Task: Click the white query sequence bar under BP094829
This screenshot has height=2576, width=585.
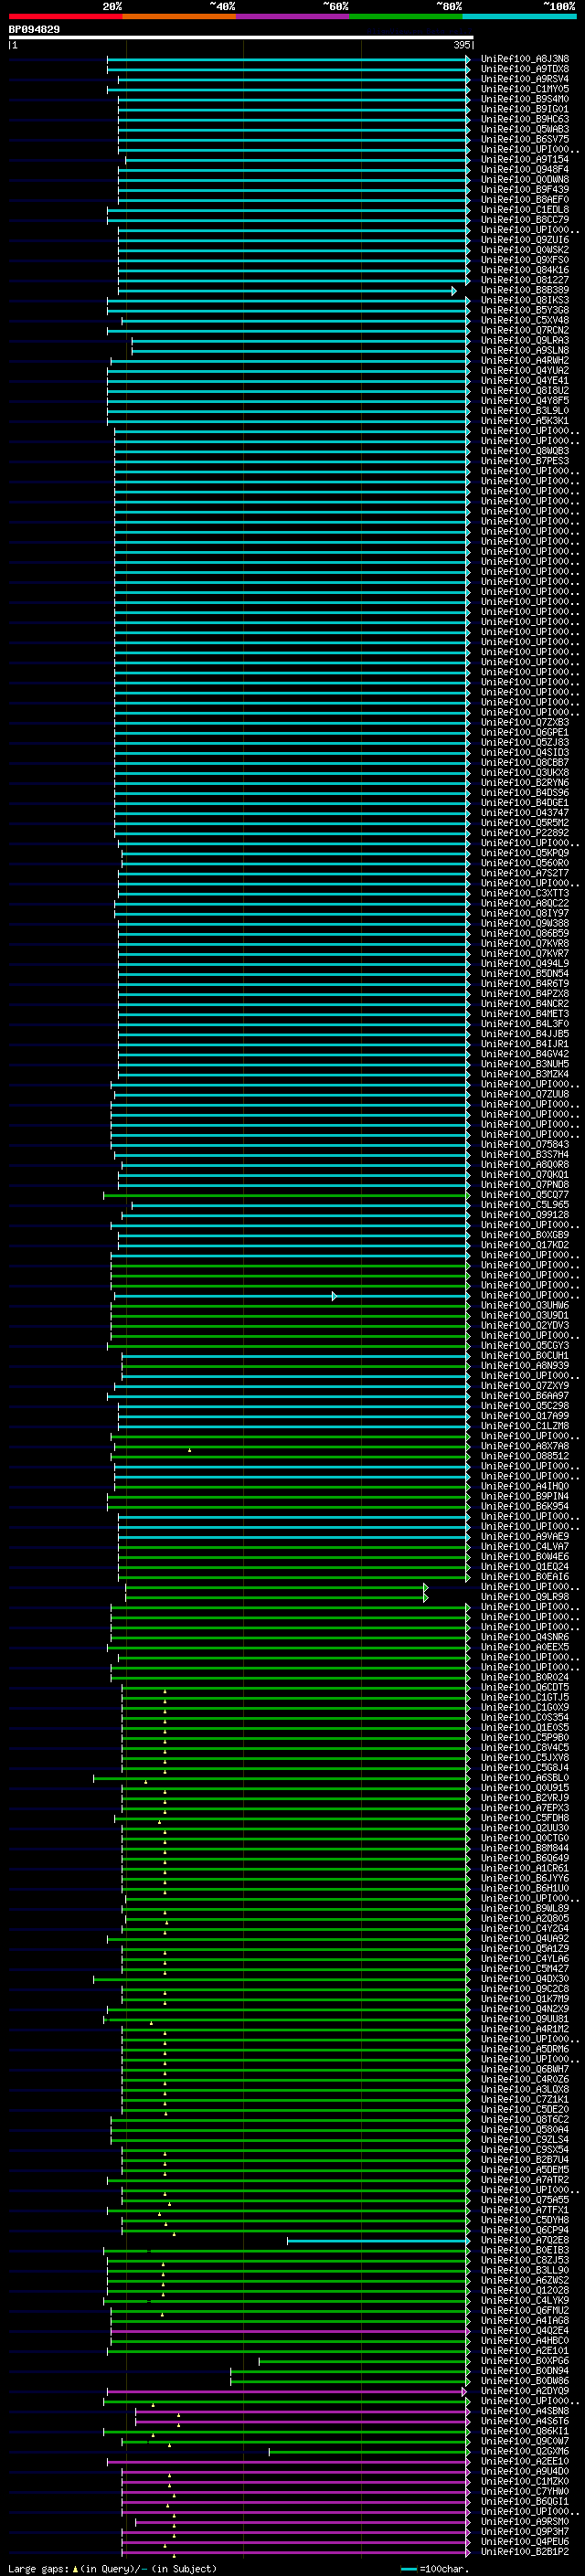Action: click(x=241, y=38)
